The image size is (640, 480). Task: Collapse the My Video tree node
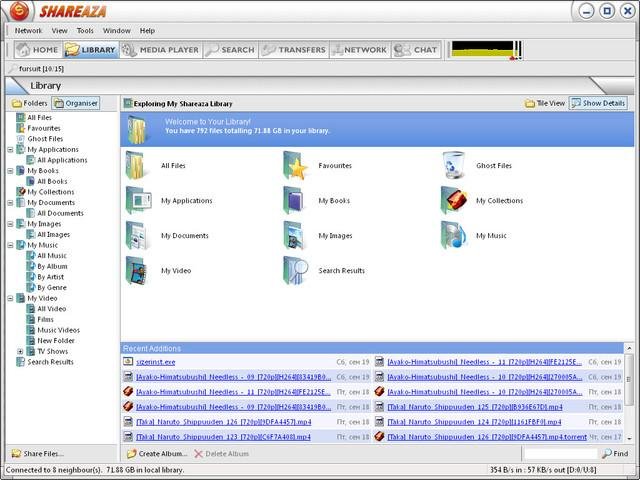tap(10, 298)
